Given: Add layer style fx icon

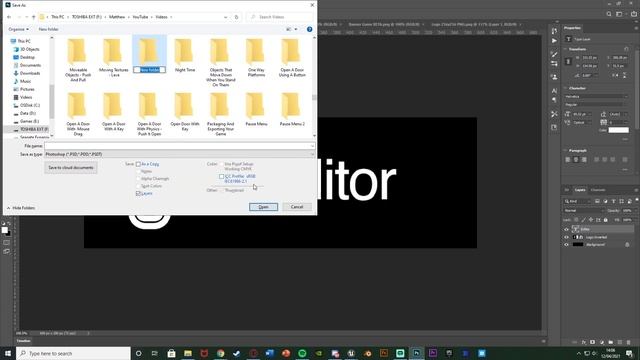Looking at the screenshot, I should [x=584, y=342].
